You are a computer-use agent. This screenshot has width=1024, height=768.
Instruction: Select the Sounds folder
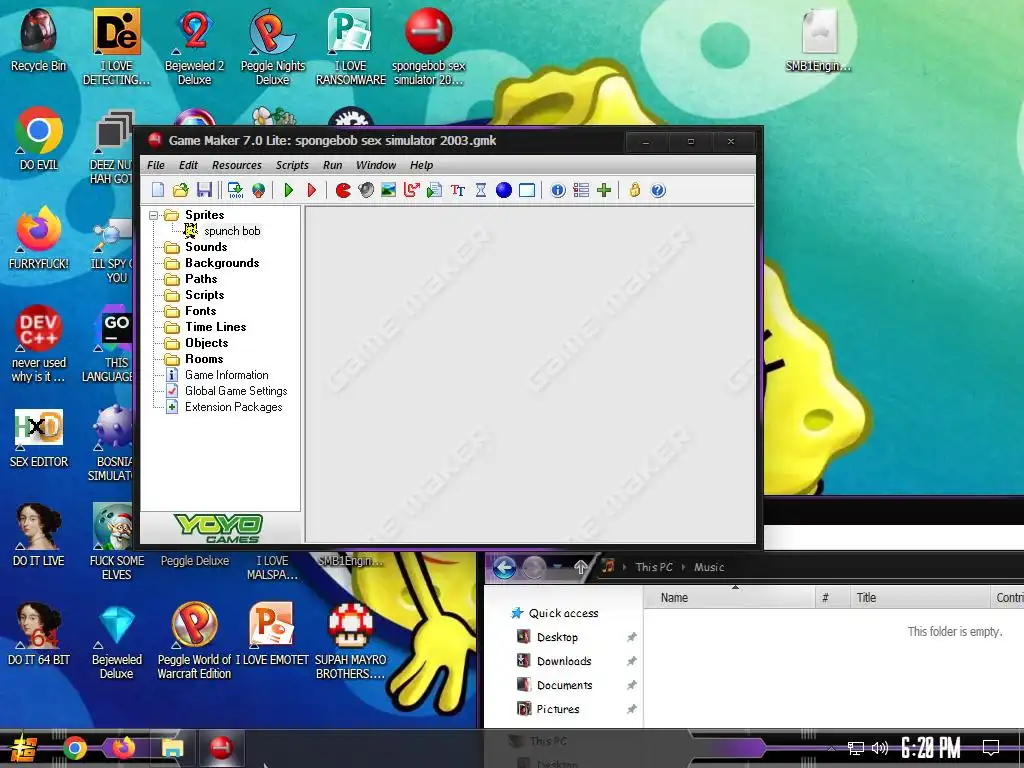click(x=206, y=247)
